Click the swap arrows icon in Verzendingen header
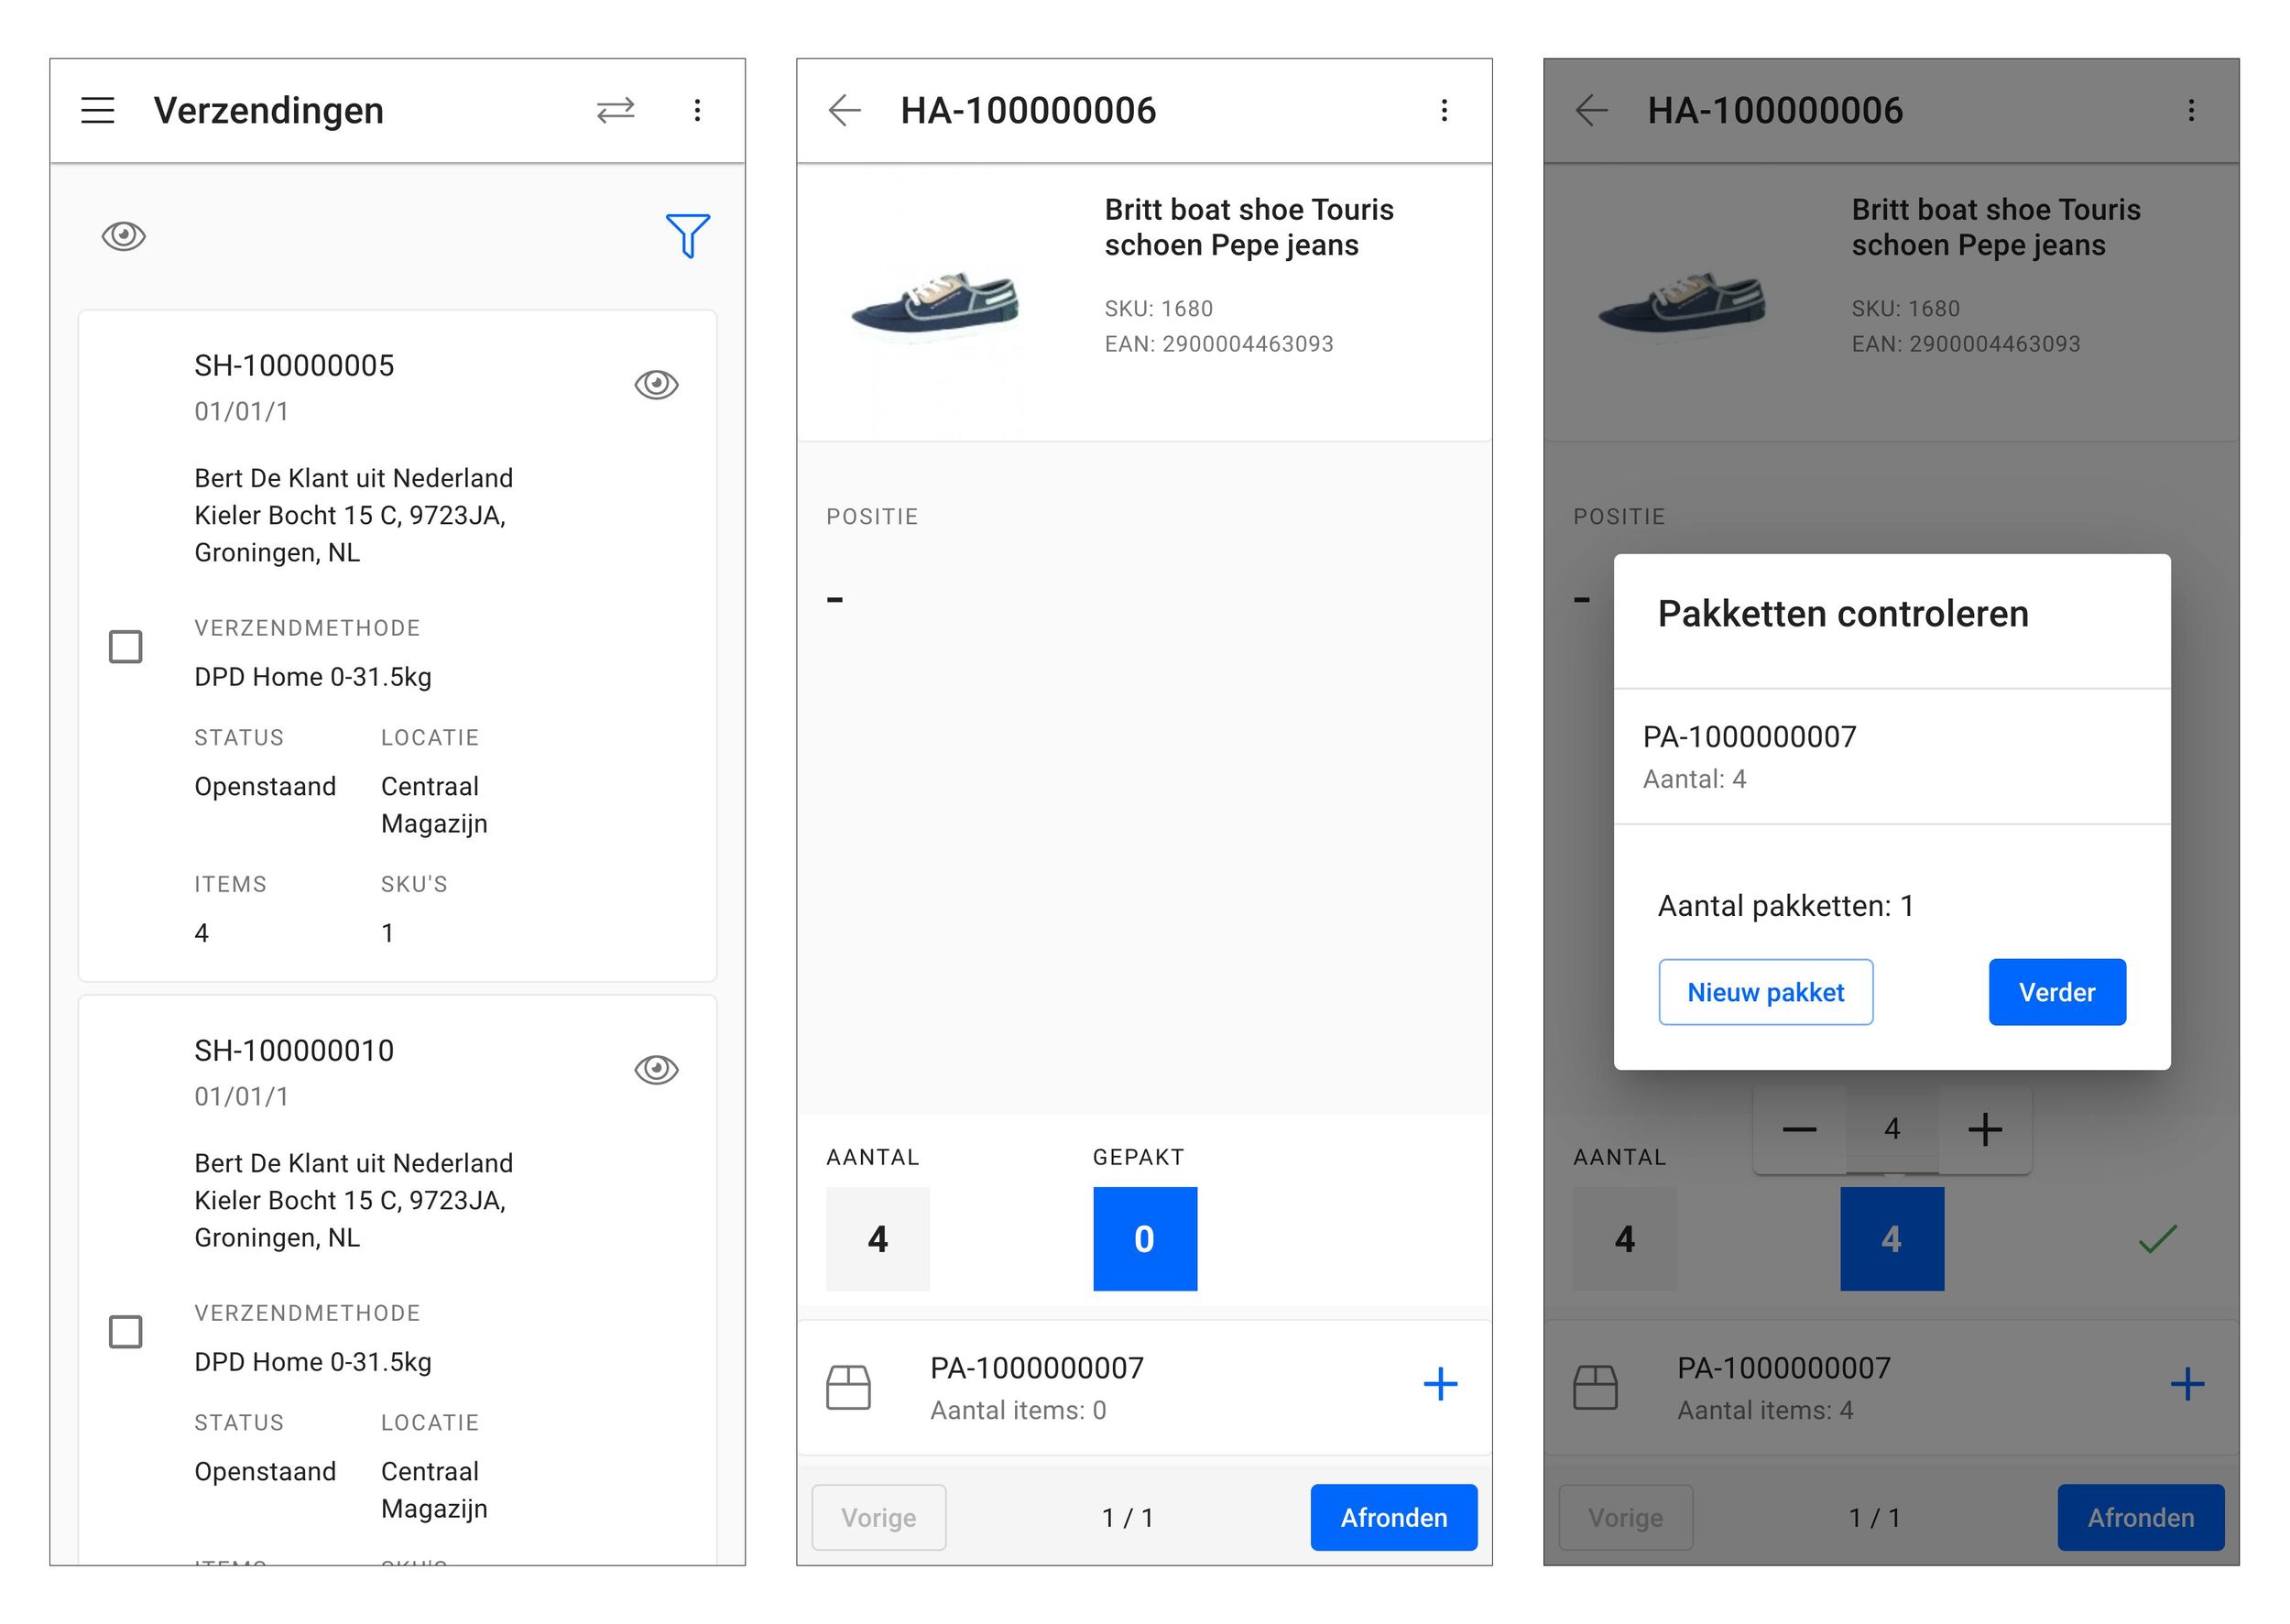This screenshot has height=1624, width=2290. coord(615,110)
